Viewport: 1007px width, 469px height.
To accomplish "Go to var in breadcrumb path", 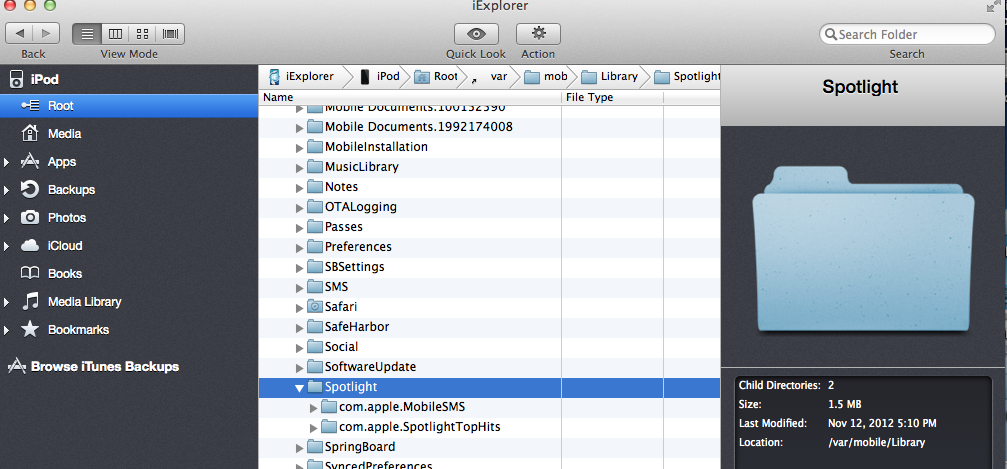I will tap(491, 76).
